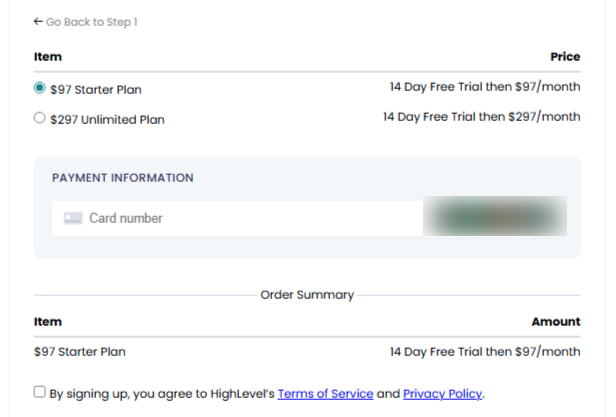Click the back arrow icon
Image resolution: width=616 pixels, height=417 pixels.
38,22
